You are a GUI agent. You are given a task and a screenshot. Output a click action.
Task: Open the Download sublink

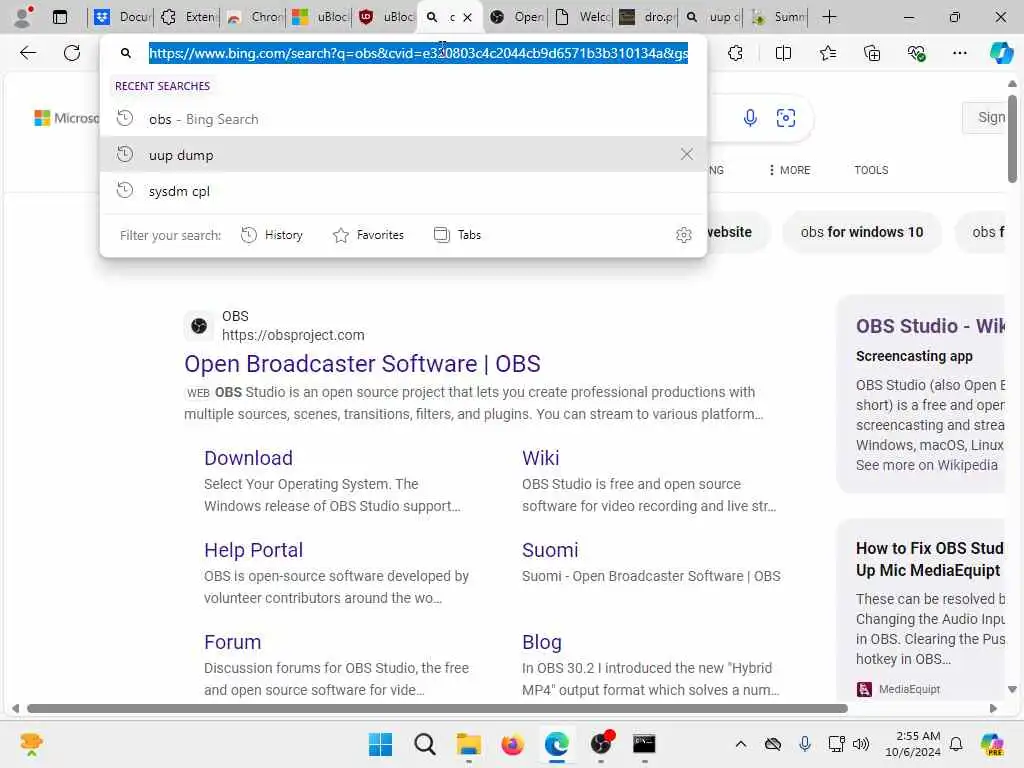tap(248, 458)
